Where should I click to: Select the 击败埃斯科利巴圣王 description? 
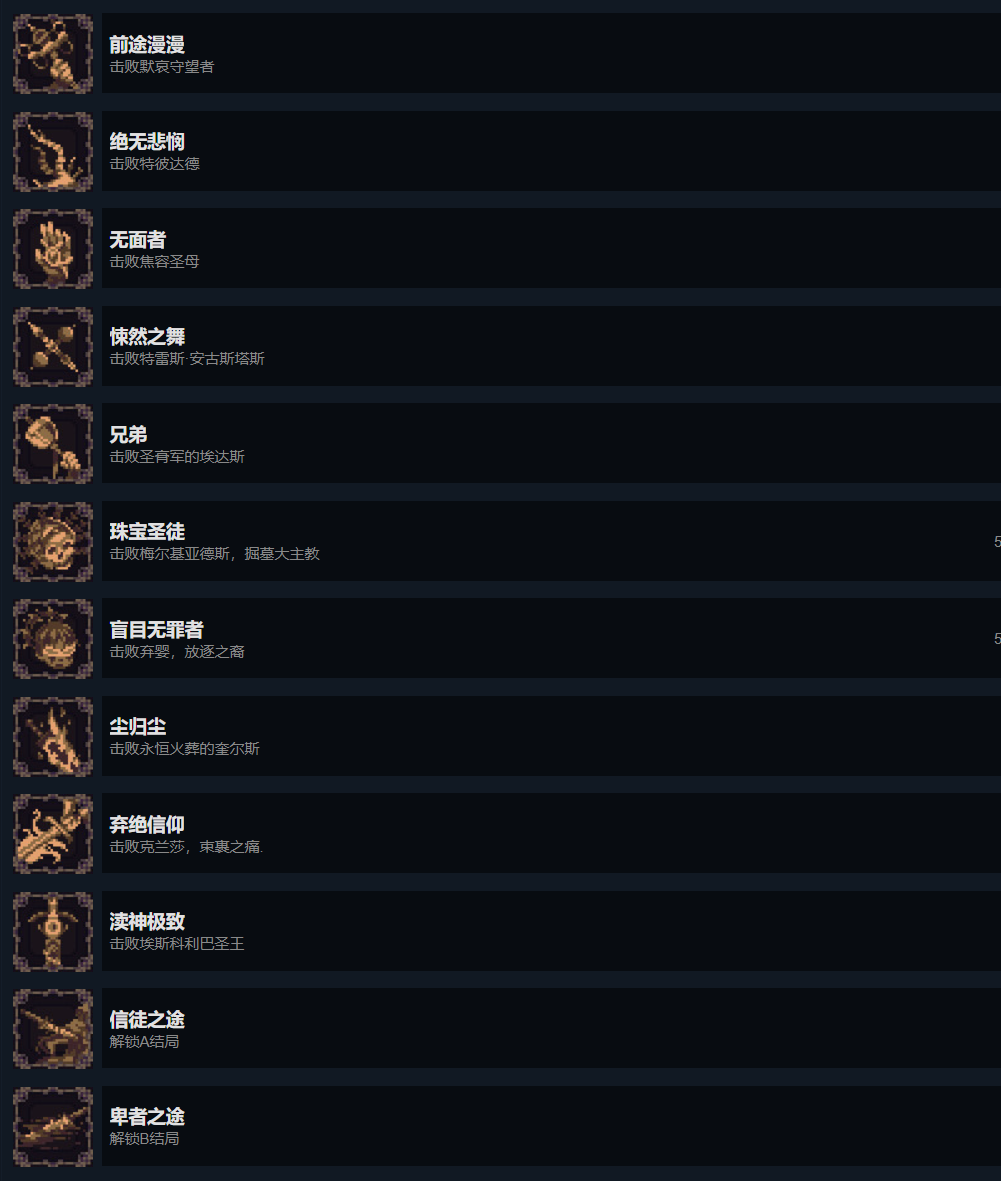tap(177, 944)
